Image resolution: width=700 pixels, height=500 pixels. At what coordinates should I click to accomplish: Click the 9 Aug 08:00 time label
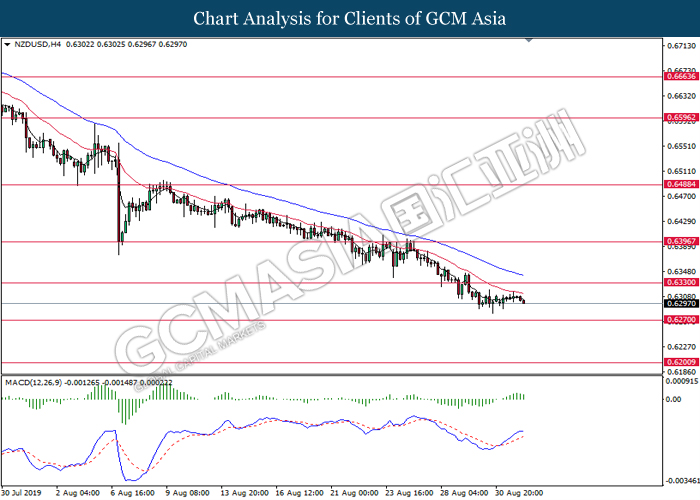coord(188,493)
